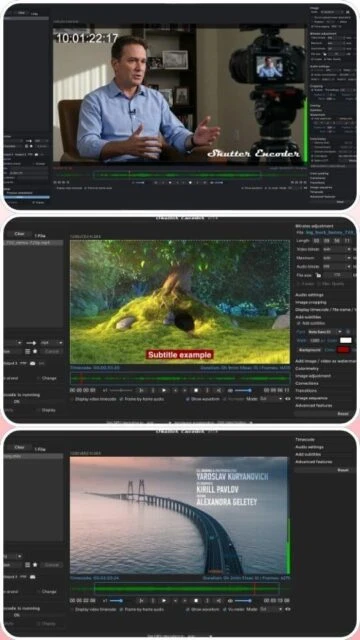Stop playback in subtitle example window

click(x=196, y=390)
